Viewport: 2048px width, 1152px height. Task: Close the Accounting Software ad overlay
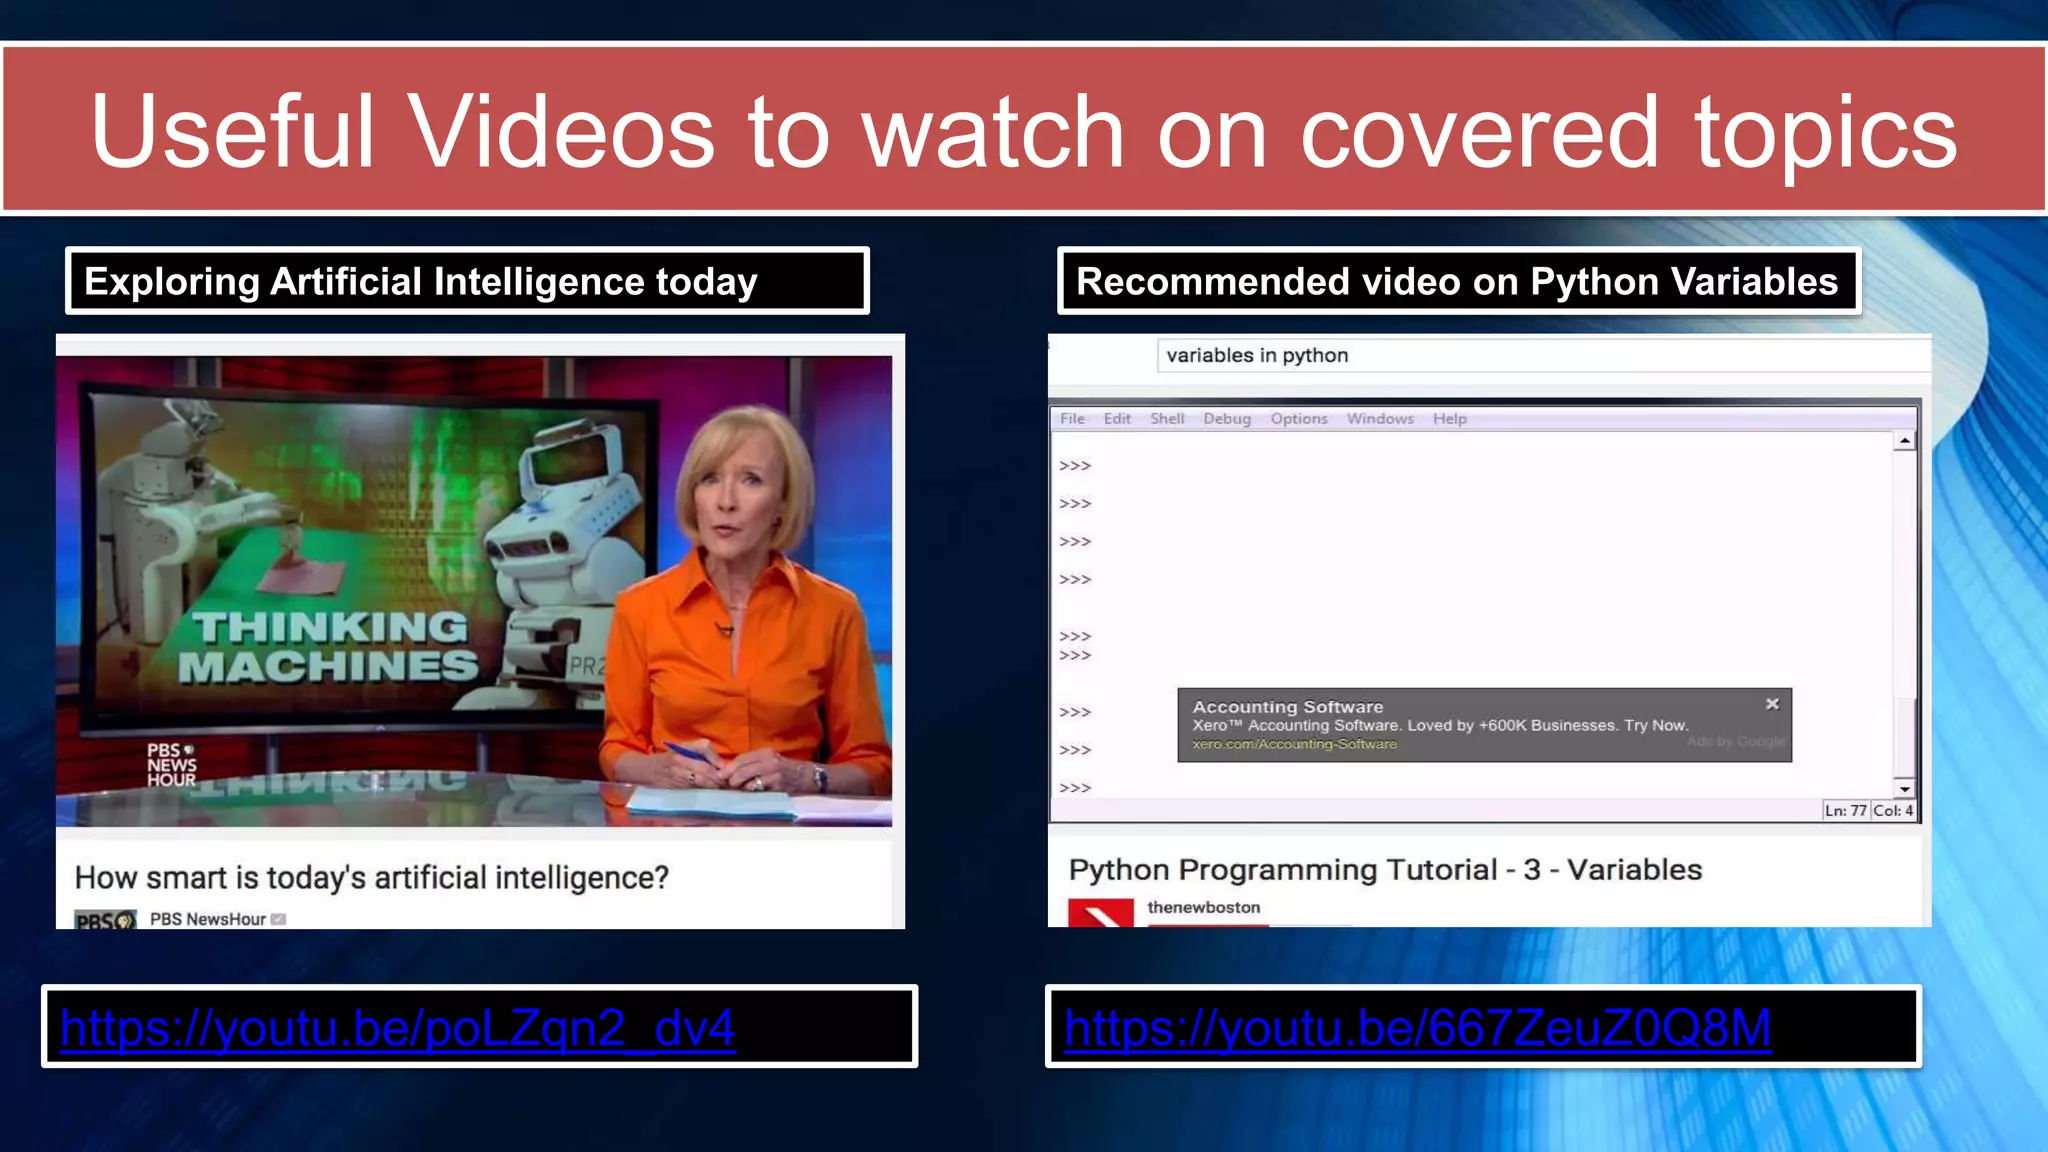(1772, 704)
